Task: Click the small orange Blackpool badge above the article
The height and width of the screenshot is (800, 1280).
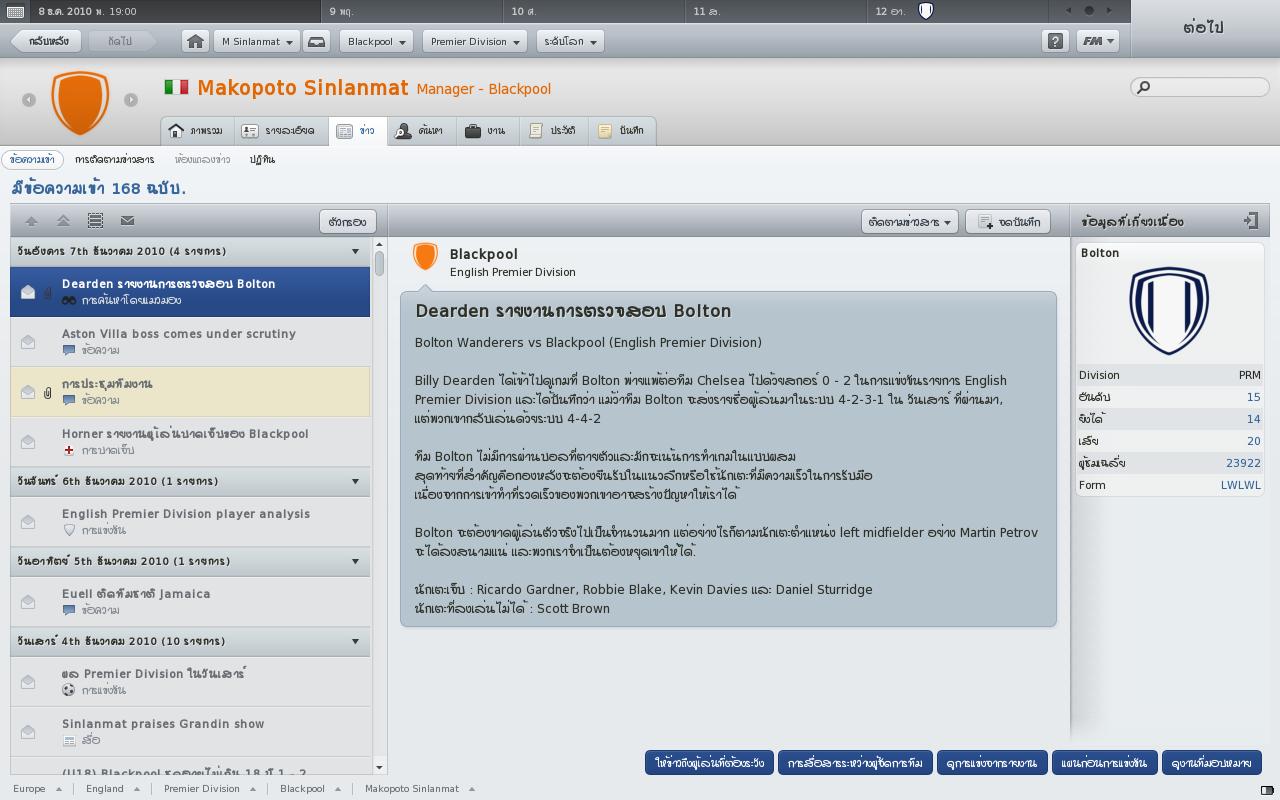Action: 425,257
